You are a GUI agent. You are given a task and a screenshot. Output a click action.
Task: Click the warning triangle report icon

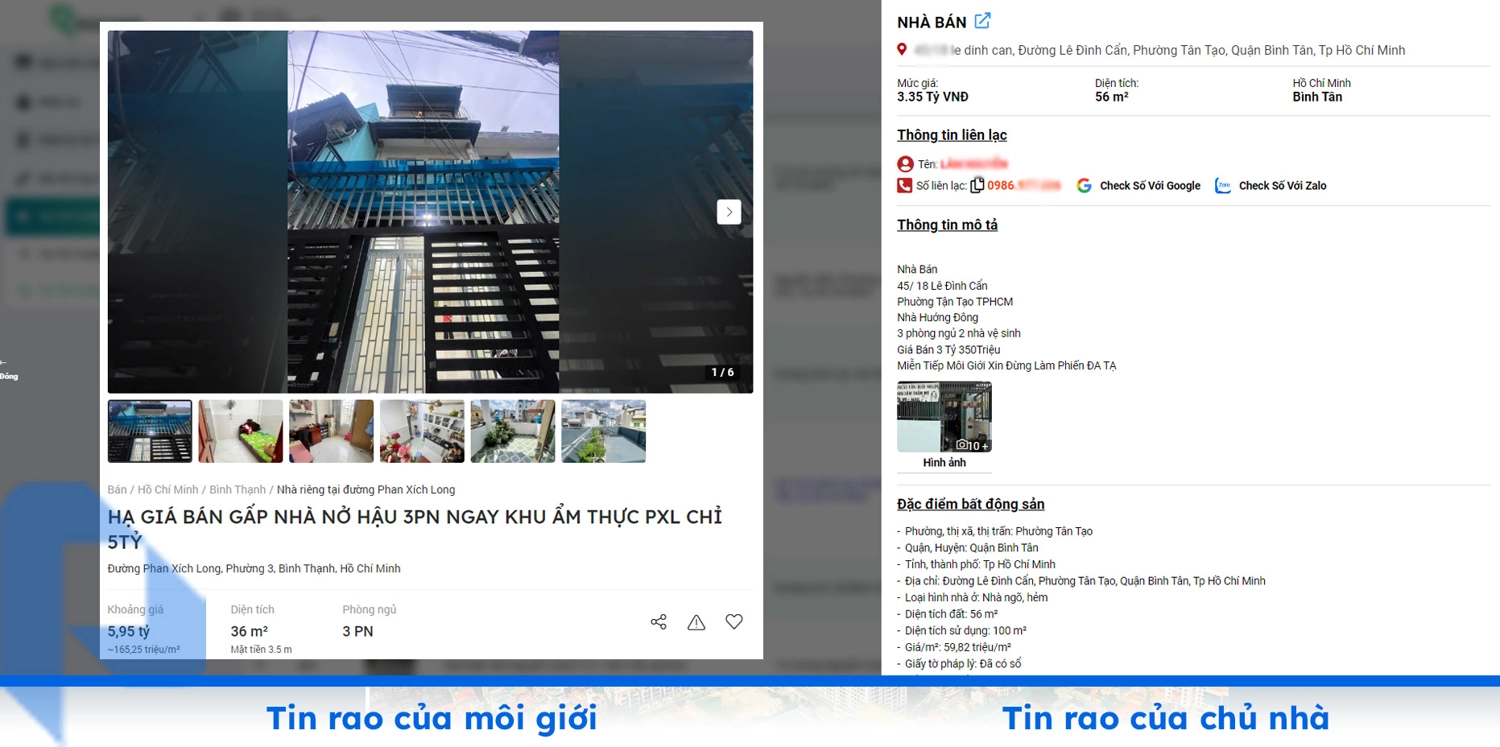696,622
